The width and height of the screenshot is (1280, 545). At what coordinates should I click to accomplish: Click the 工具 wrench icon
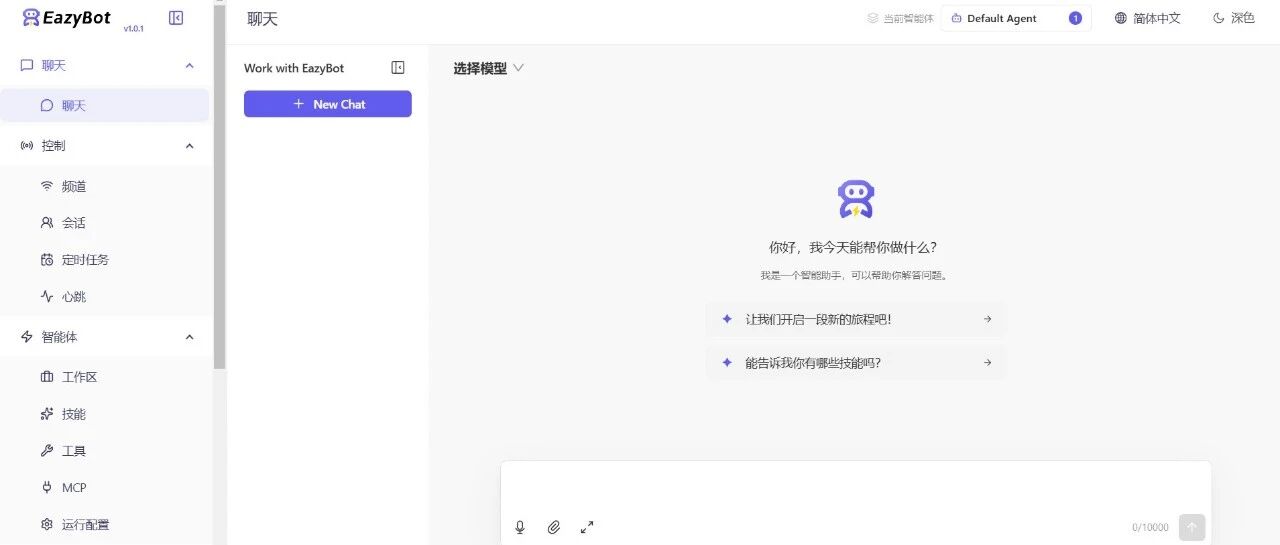click(x=47, y=451)
